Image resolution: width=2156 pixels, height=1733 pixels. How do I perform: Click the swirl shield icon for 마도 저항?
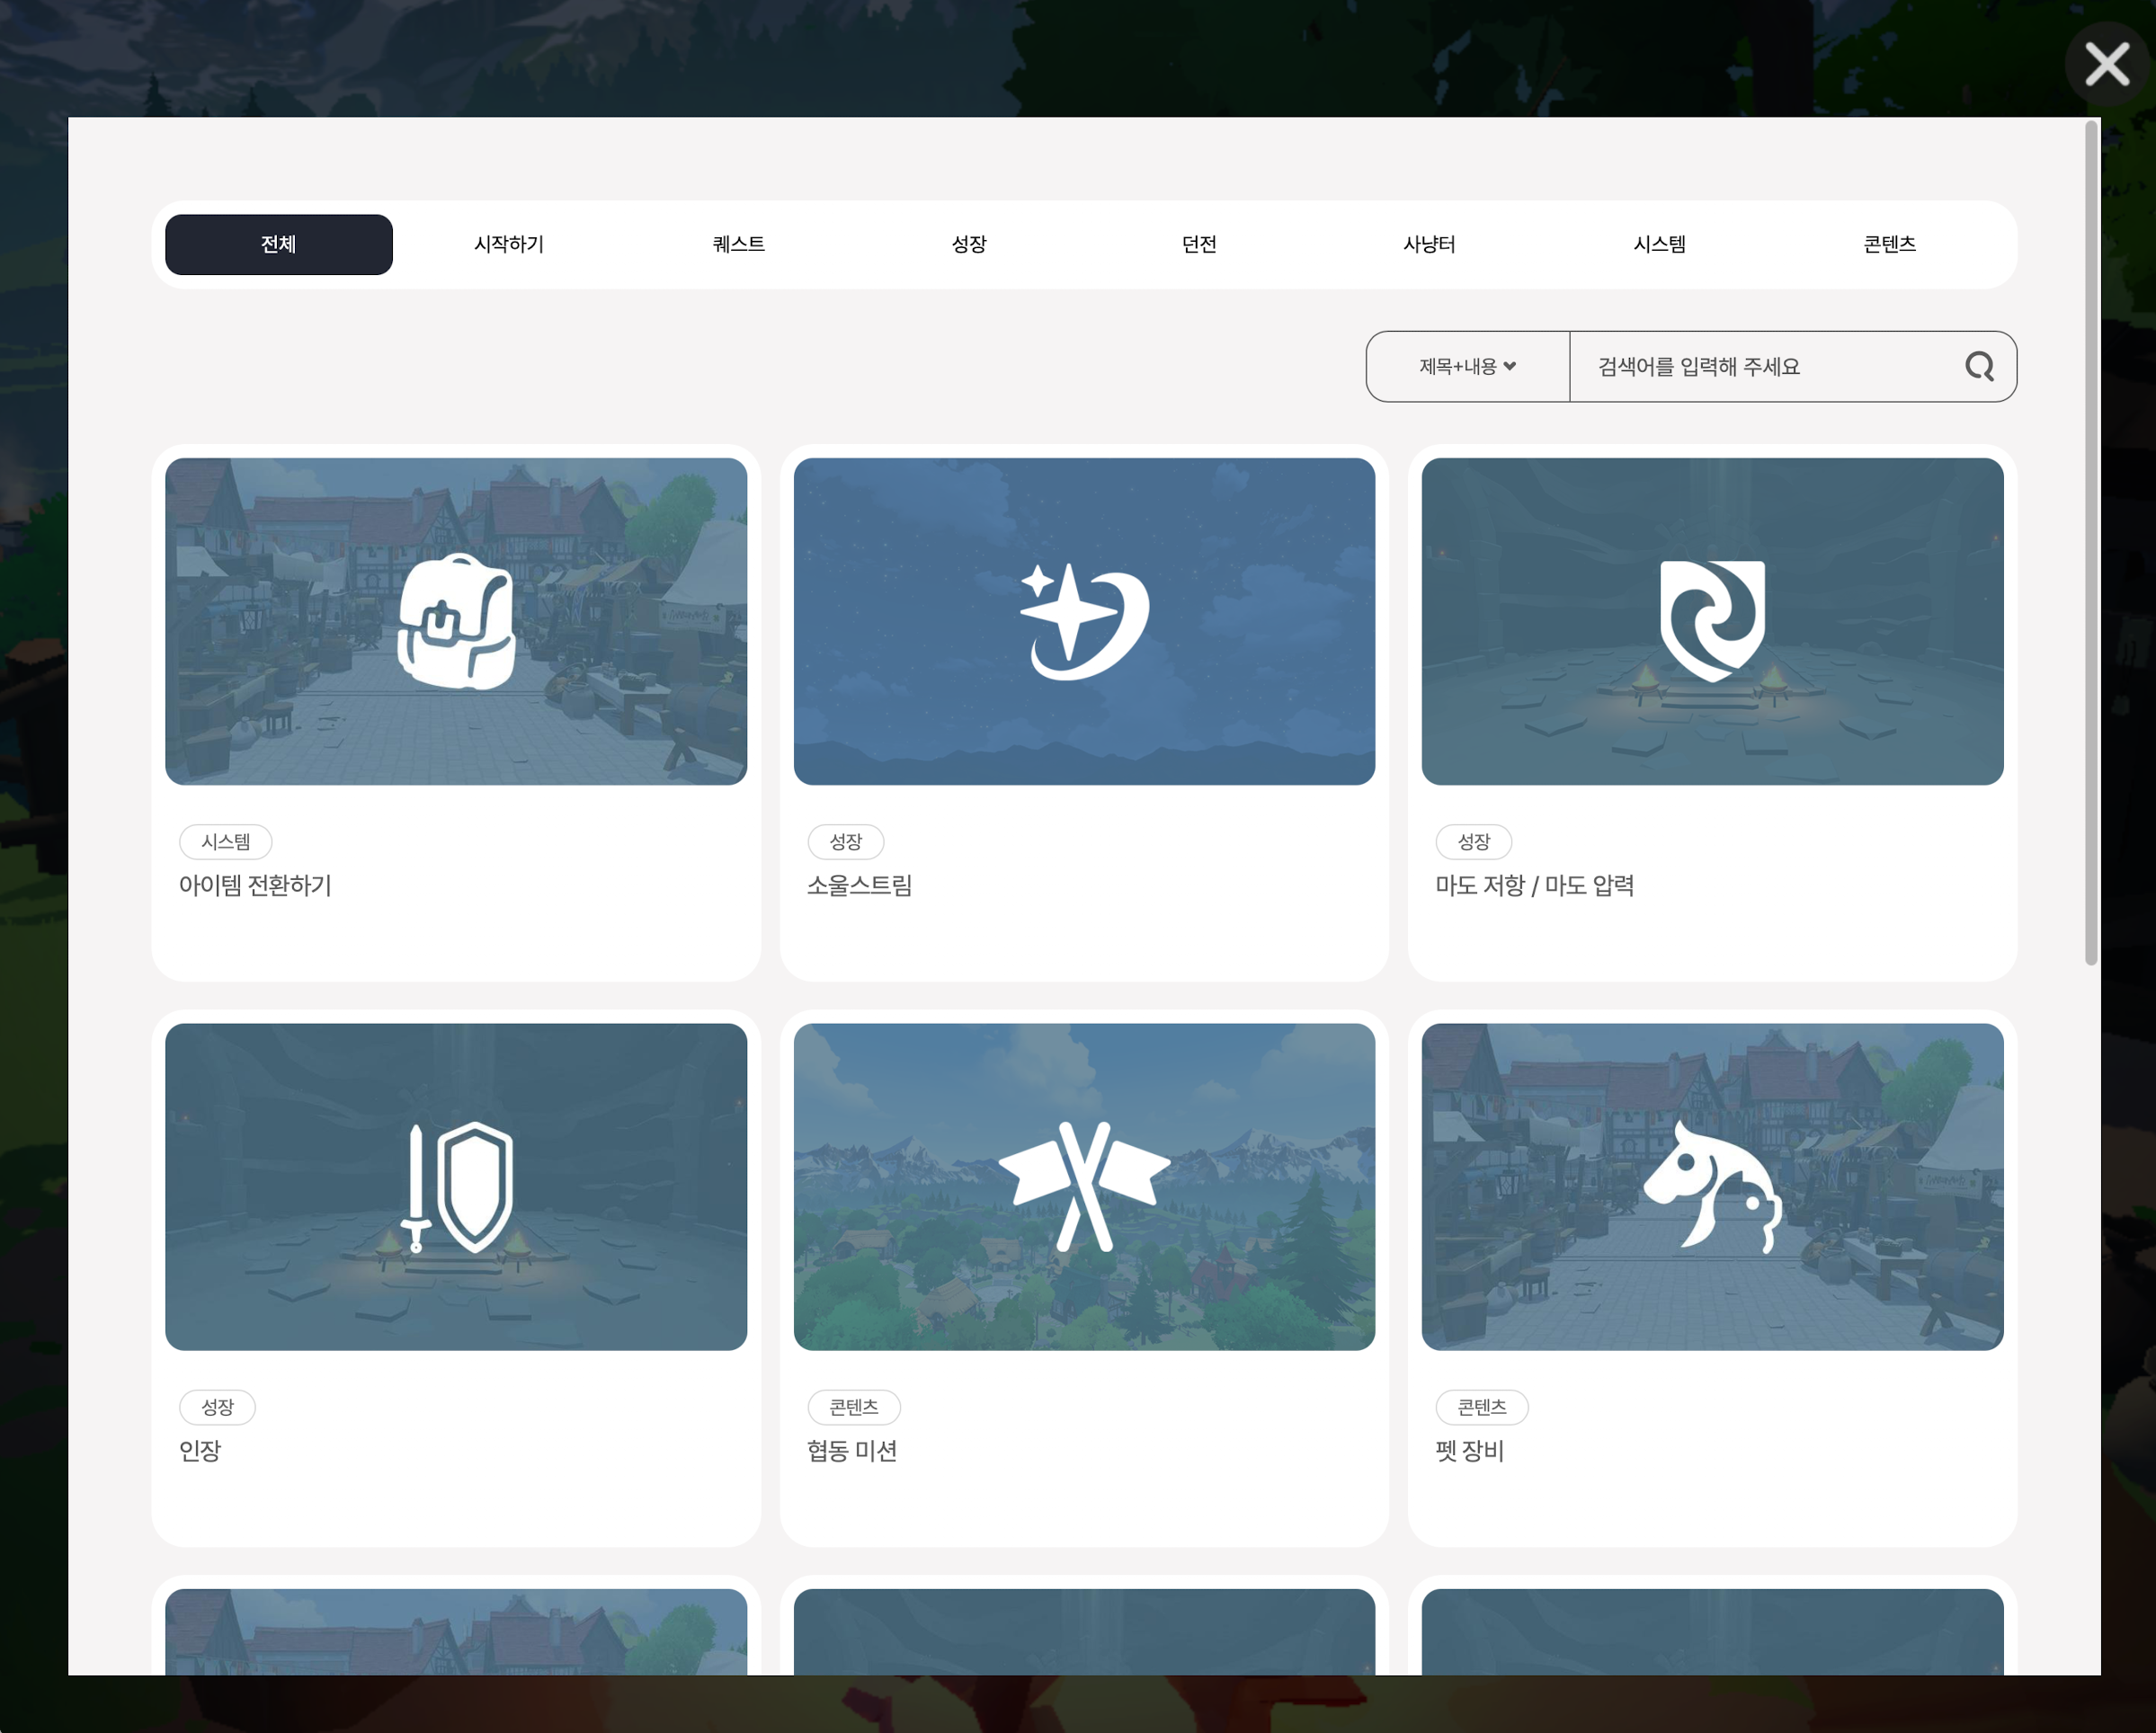click(1712, 621)
